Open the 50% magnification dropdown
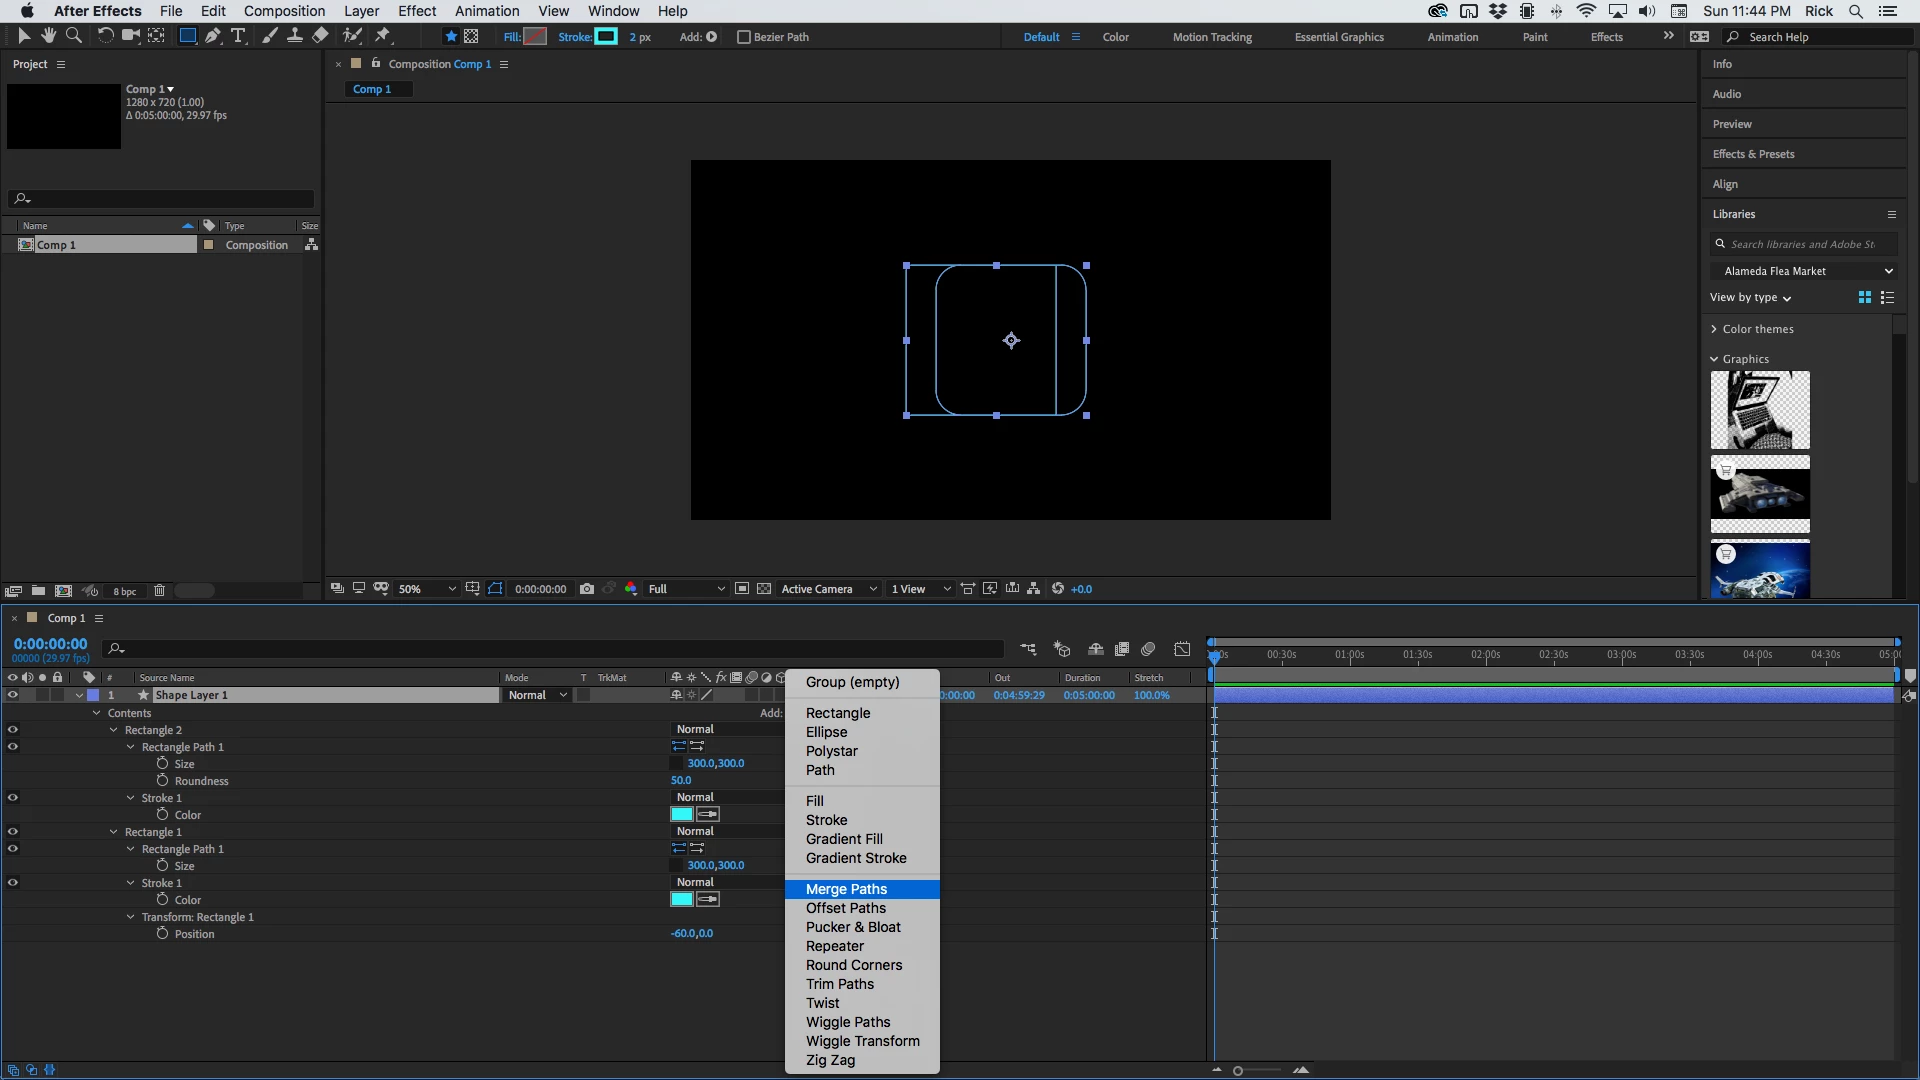This screenshot has height=1080, width=1920. (427, 589)
